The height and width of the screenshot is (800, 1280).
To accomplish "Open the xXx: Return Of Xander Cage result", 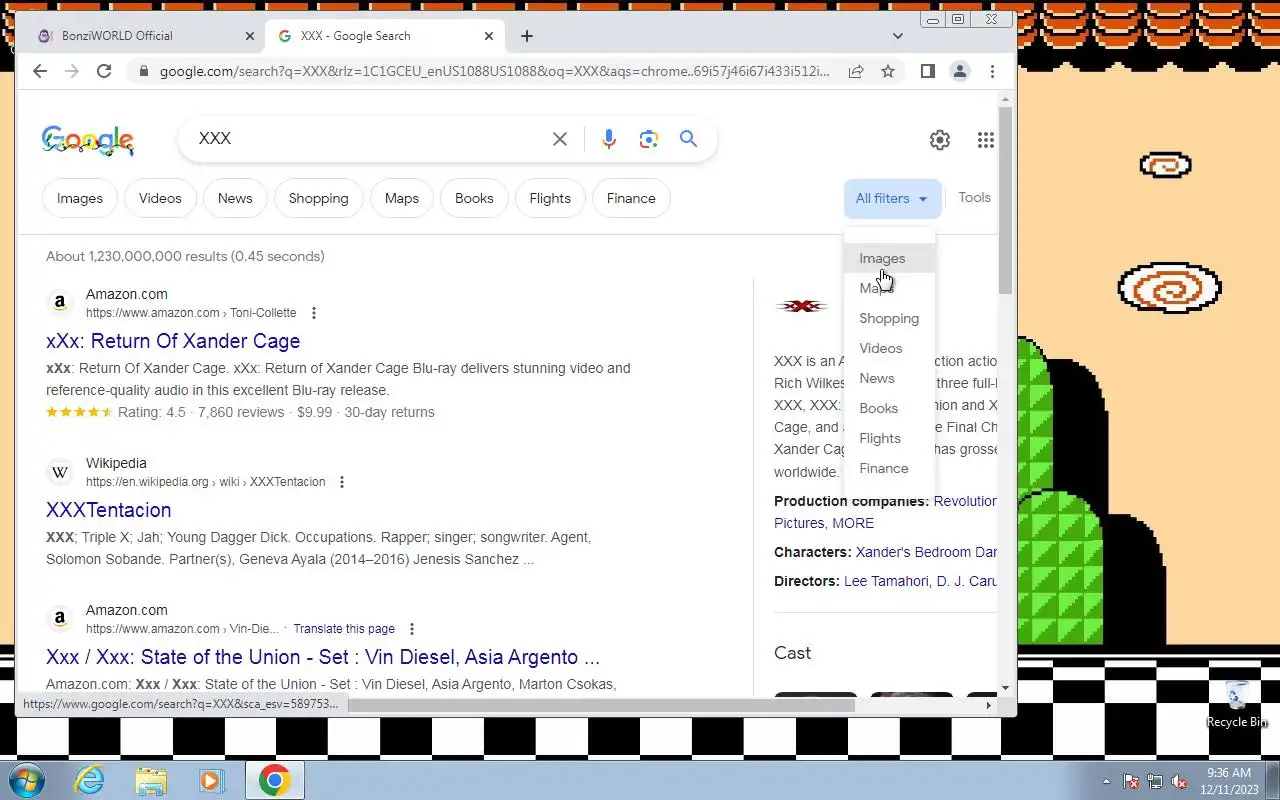I will click(173, 341).
